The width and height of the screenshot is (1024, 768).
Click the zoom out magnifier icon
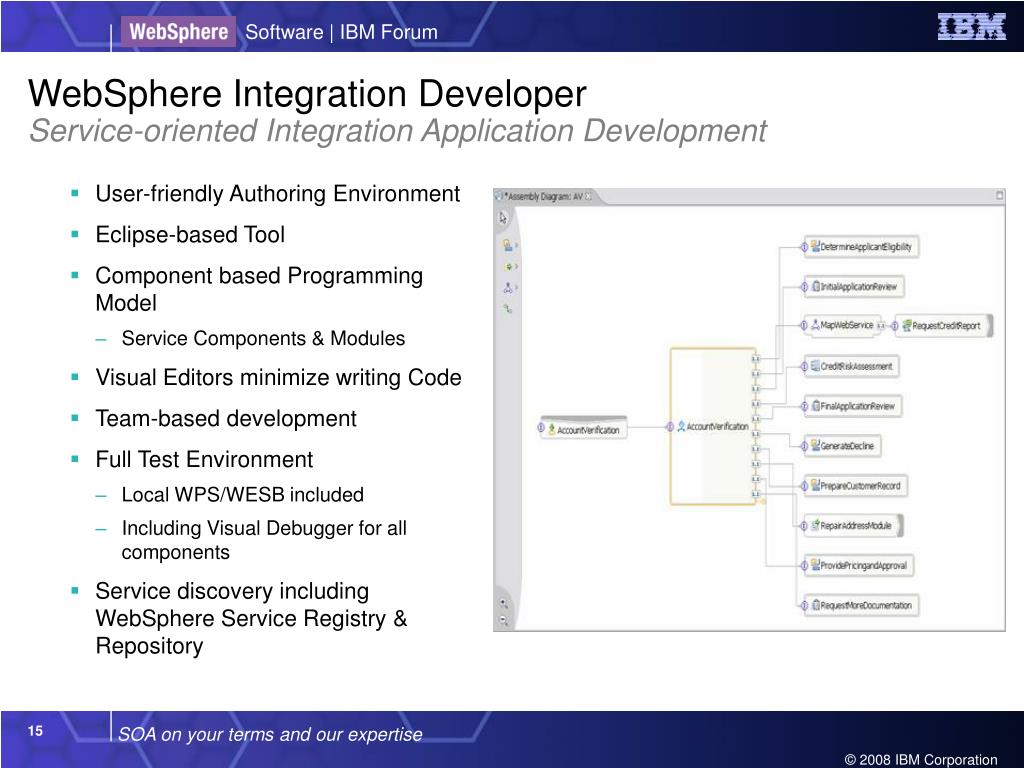(x=504, y=620)
